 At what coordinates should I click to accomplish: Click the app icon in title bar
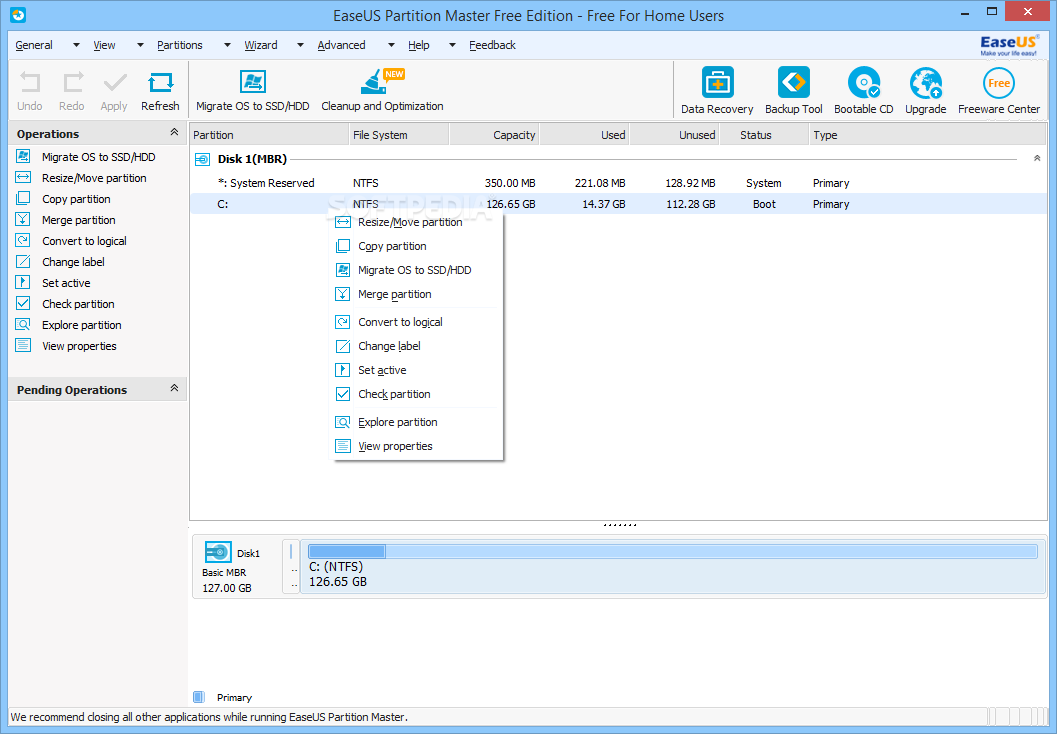18,14
